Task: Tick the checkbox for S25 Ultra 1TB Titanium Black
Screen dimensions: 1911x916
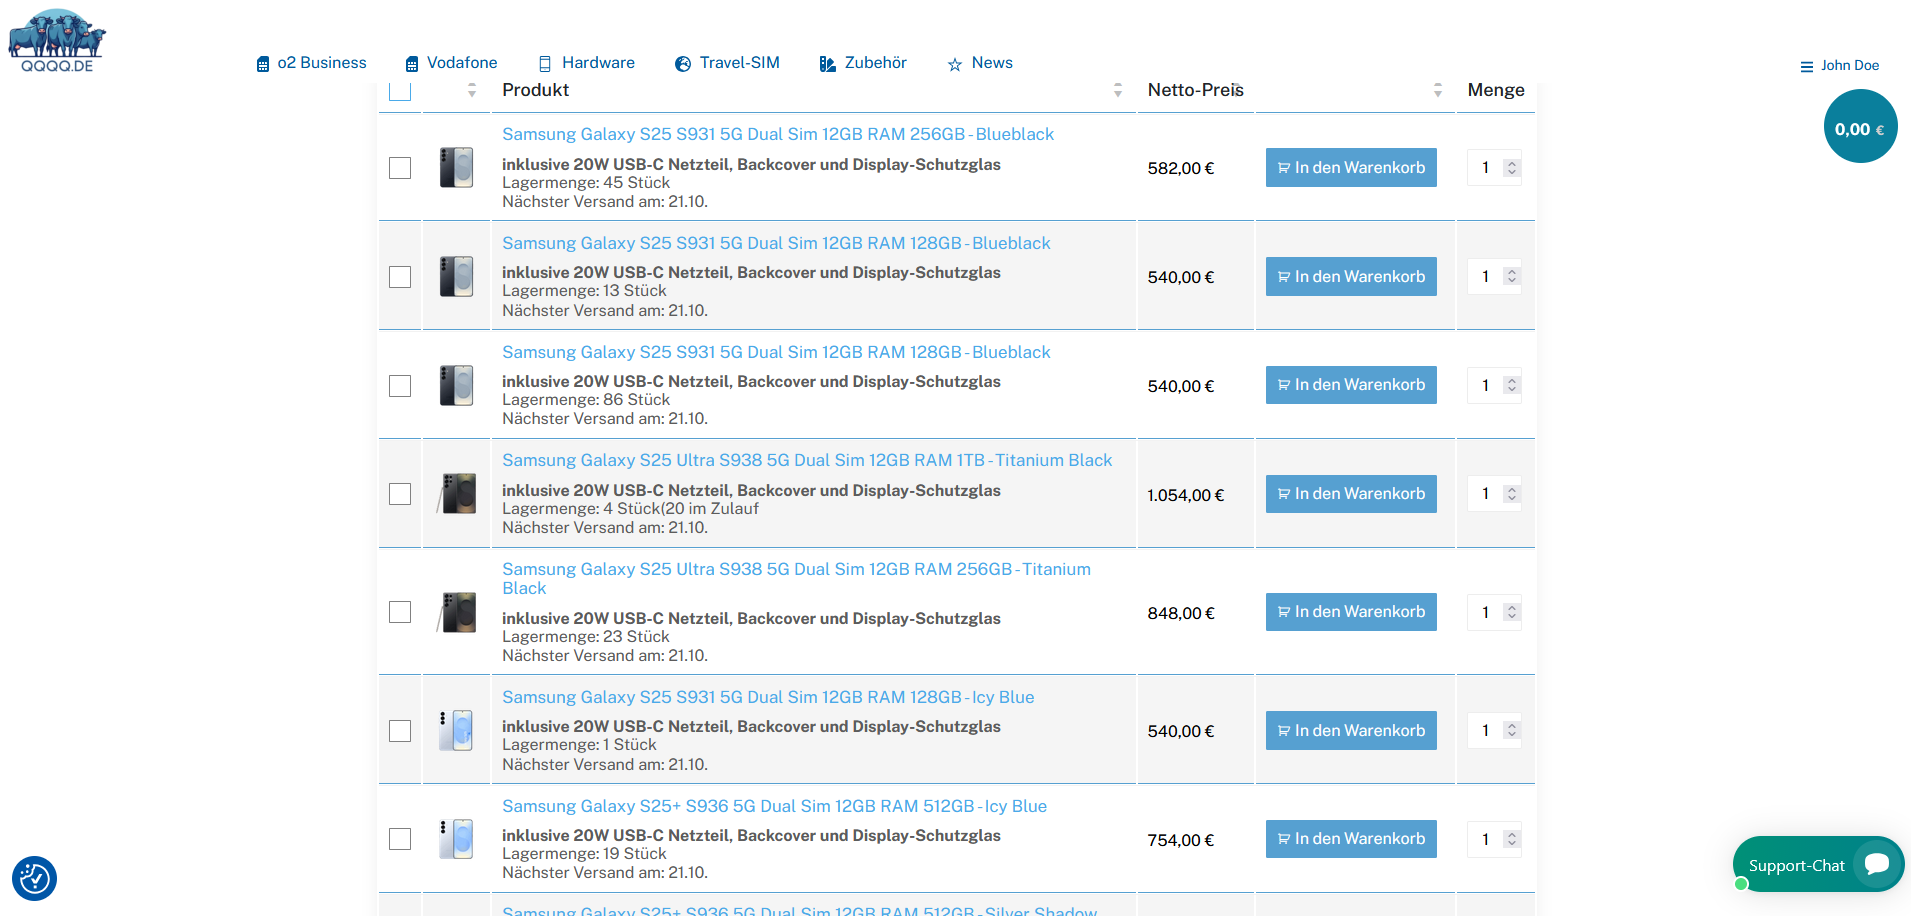Action: (400, 494)
